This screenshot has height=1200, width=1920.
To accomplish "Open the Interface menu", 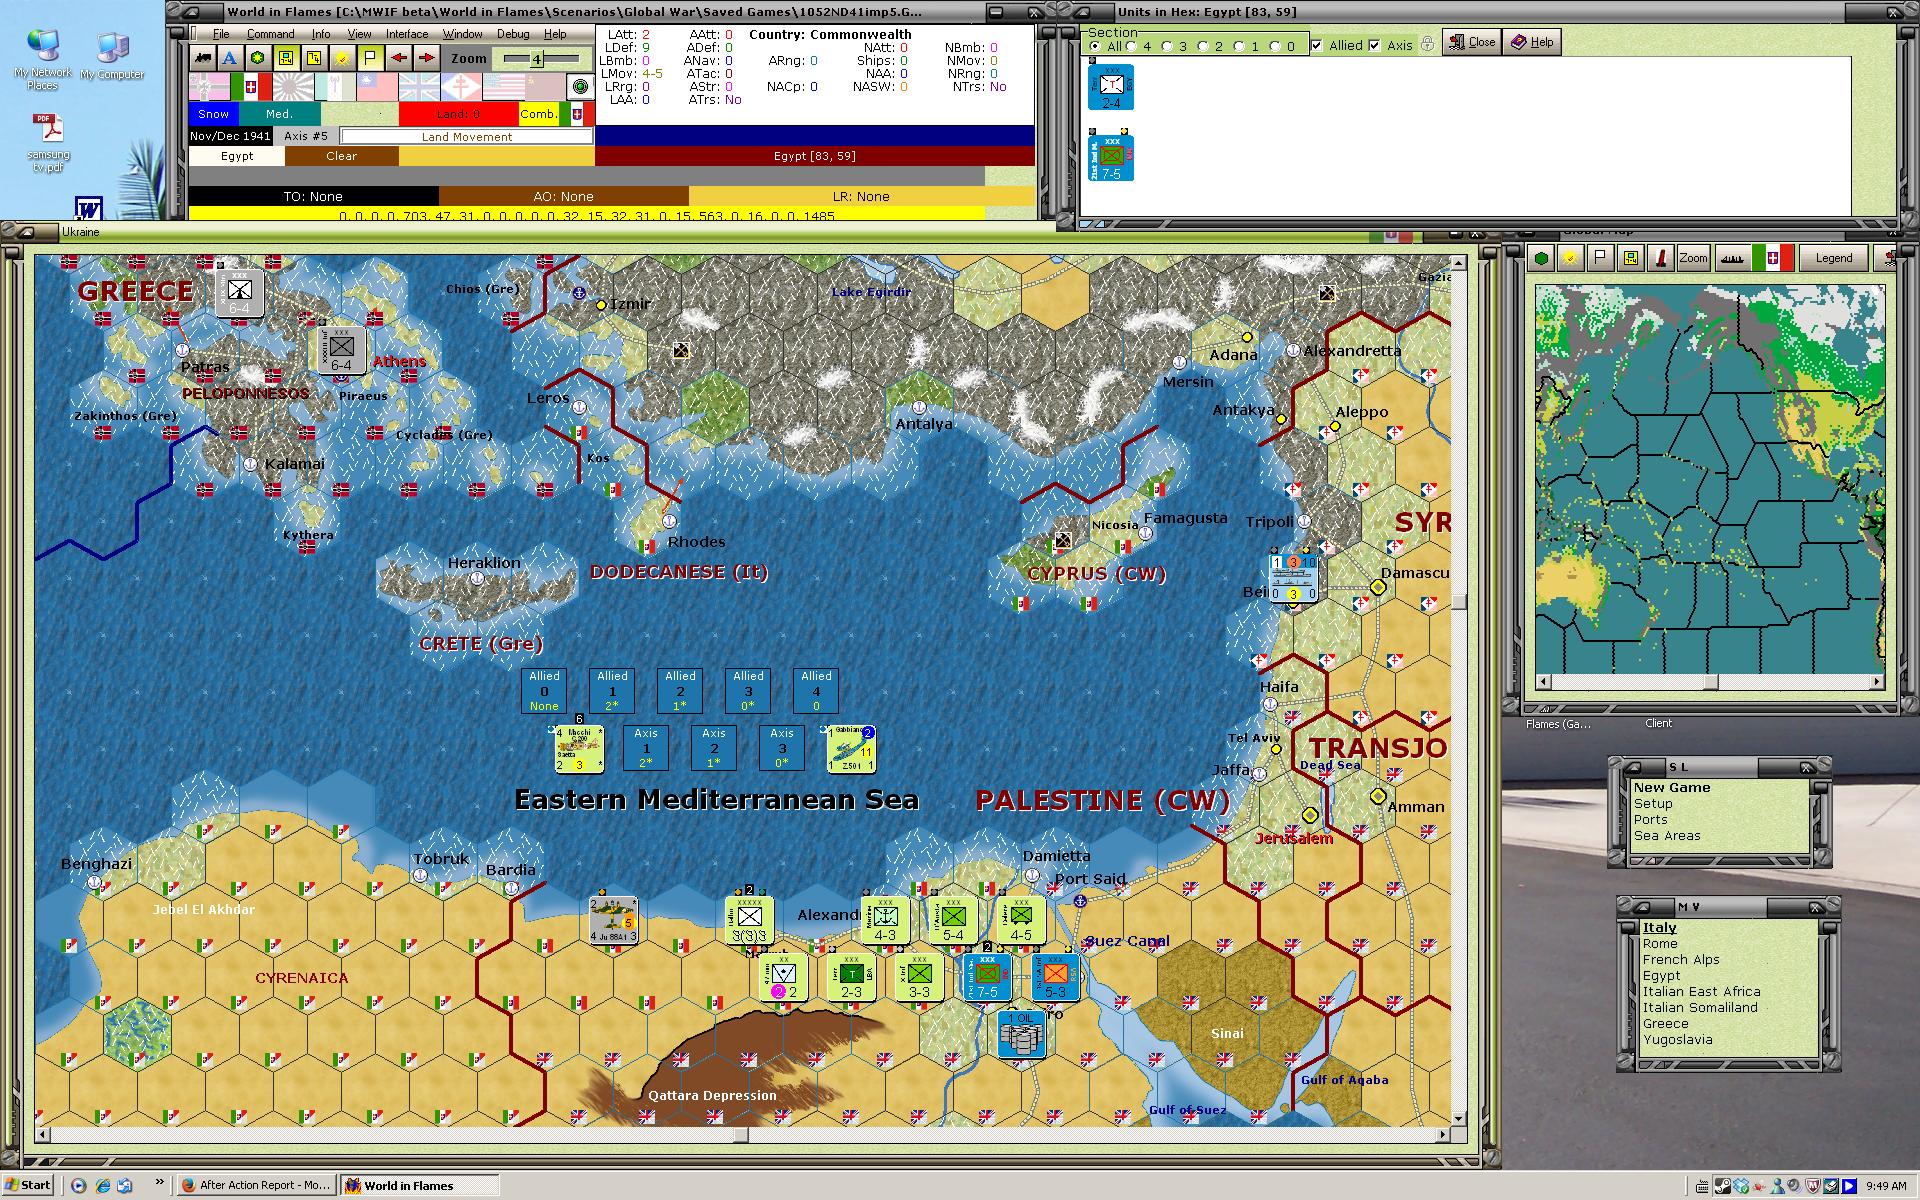I will tap(407, 34).
